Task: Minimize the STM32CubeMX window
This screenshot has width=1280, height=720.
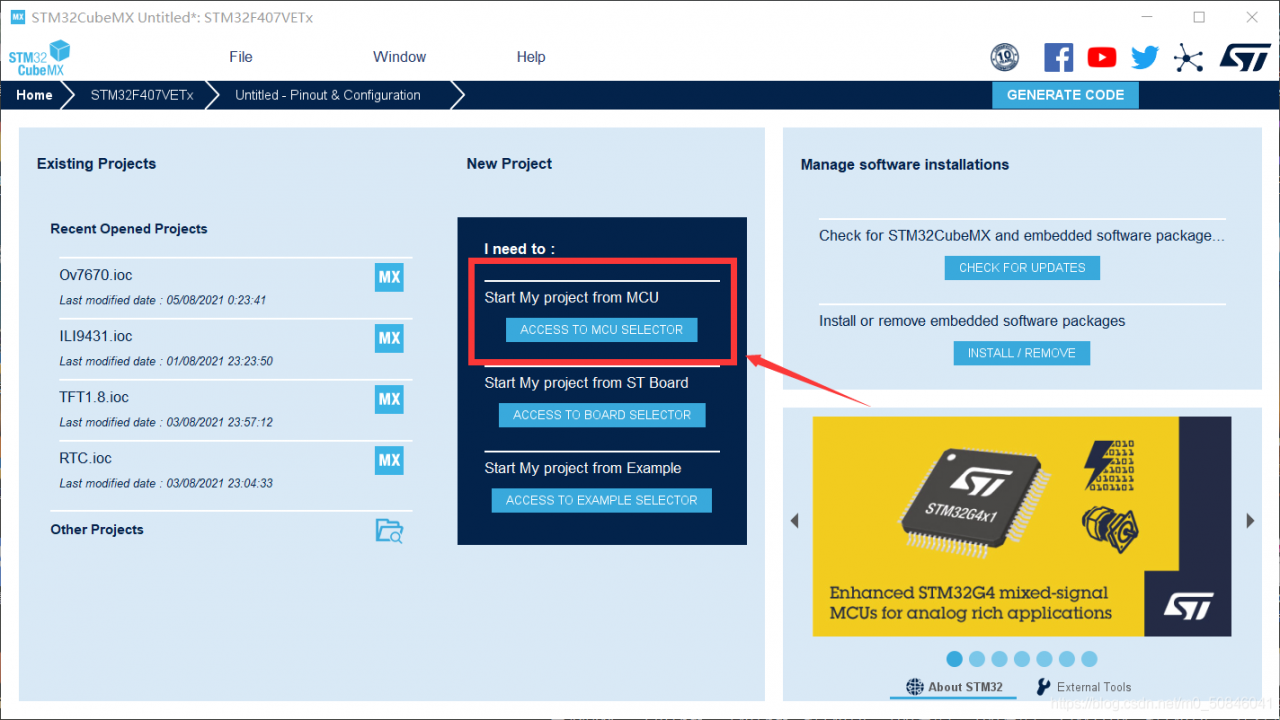Action: (x=1146, y=17)
